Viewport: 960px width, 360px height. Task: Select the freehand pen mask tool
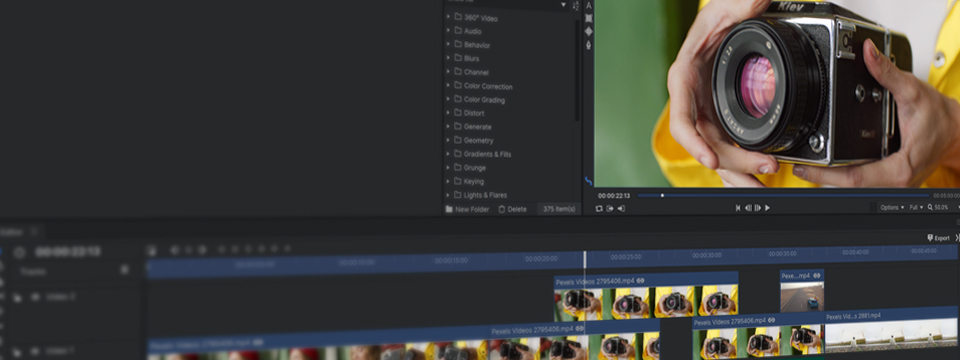tap(589, 45)
